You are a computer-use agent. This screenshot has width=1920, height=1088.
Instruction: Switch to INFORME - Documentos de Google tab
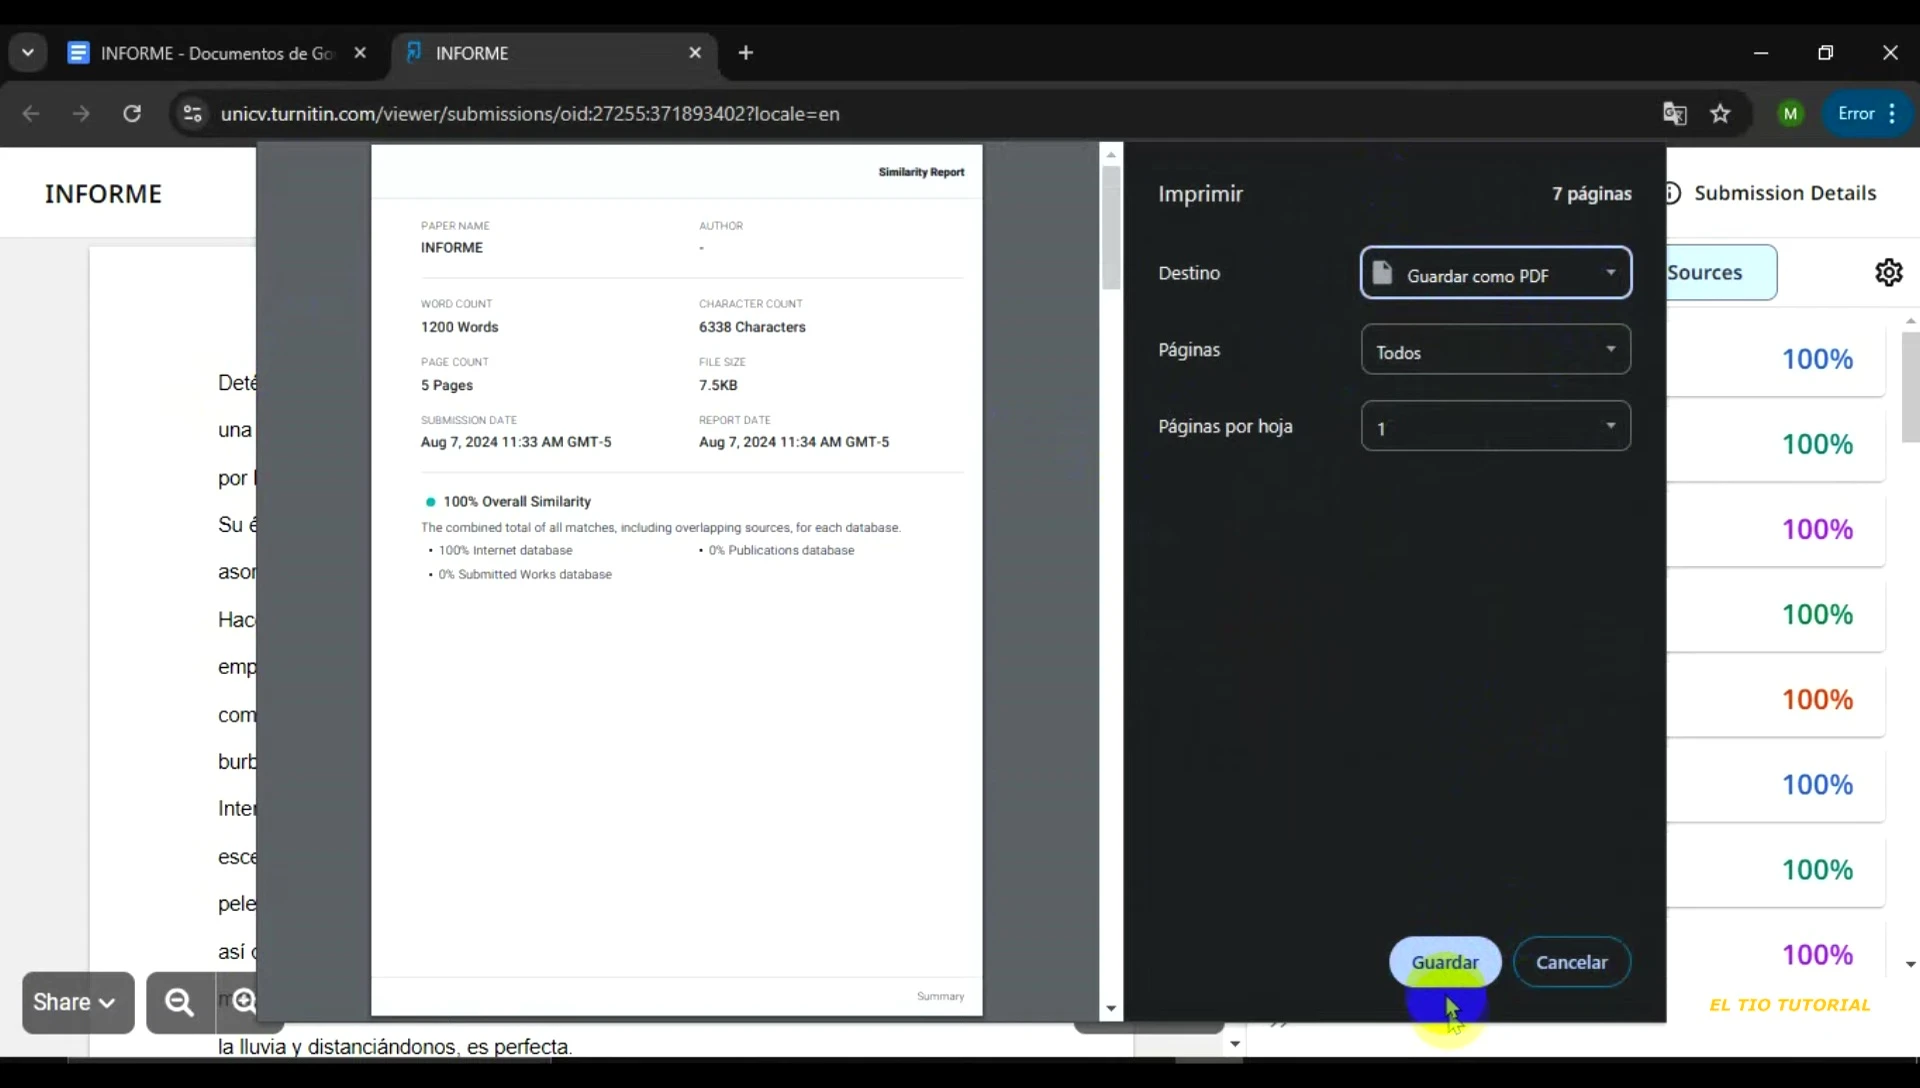(217, 53)
